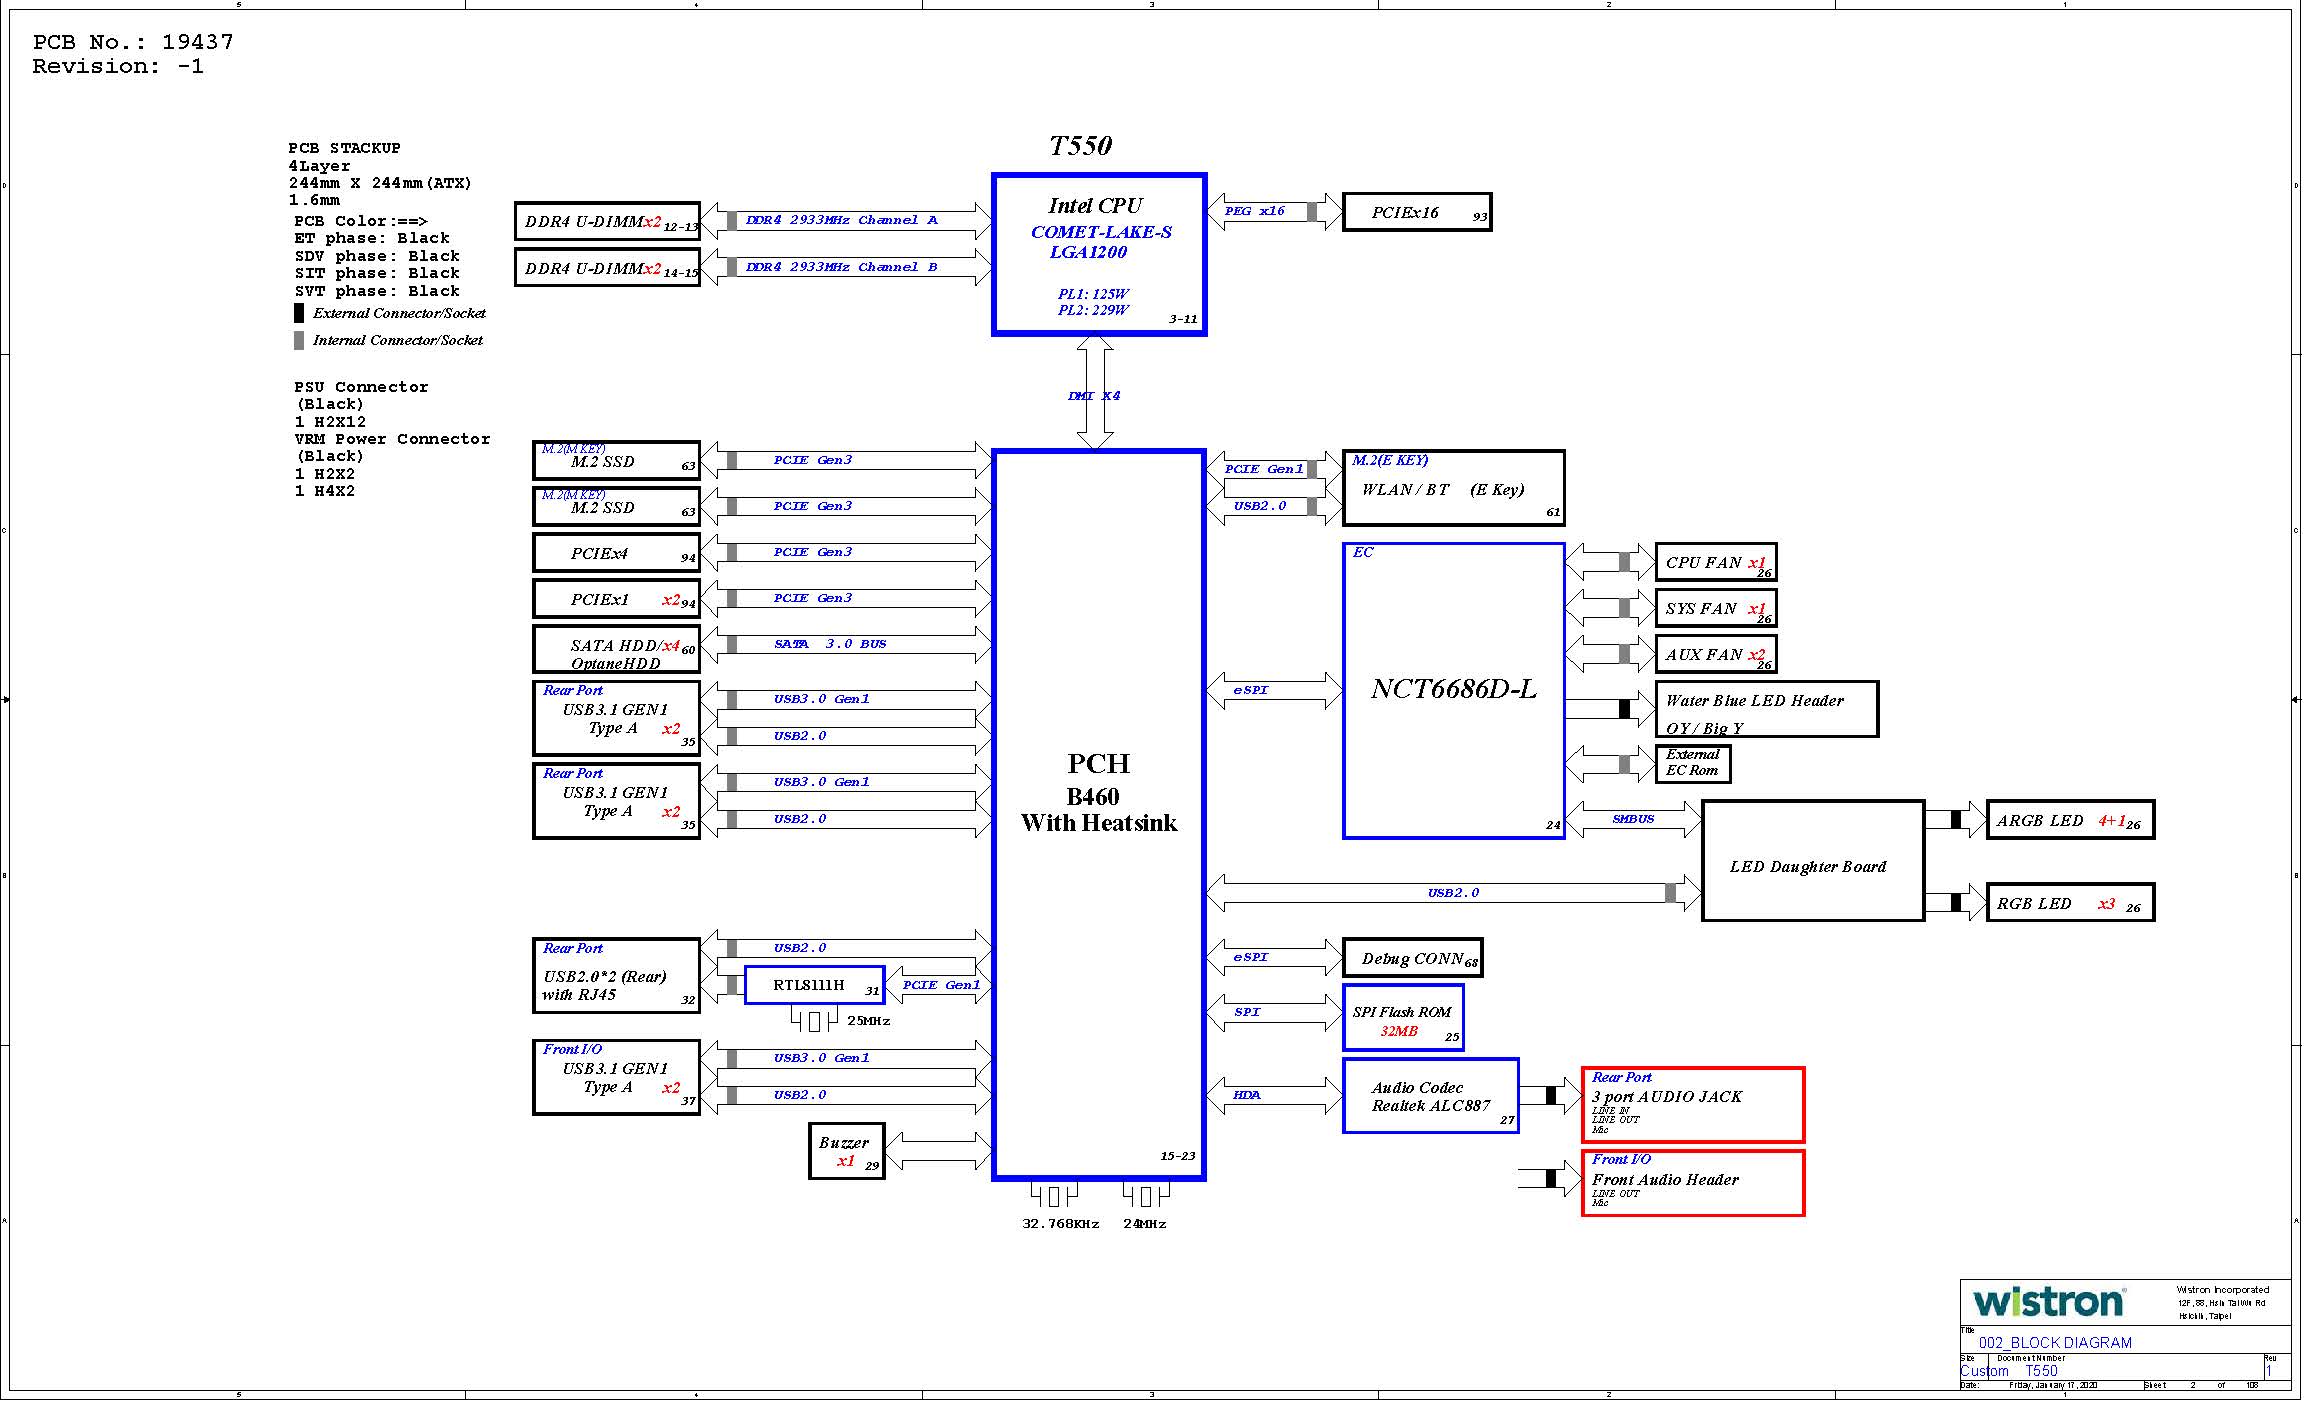
Task: Click the NCT6686D-L EC block
Action: [1453, 690]
